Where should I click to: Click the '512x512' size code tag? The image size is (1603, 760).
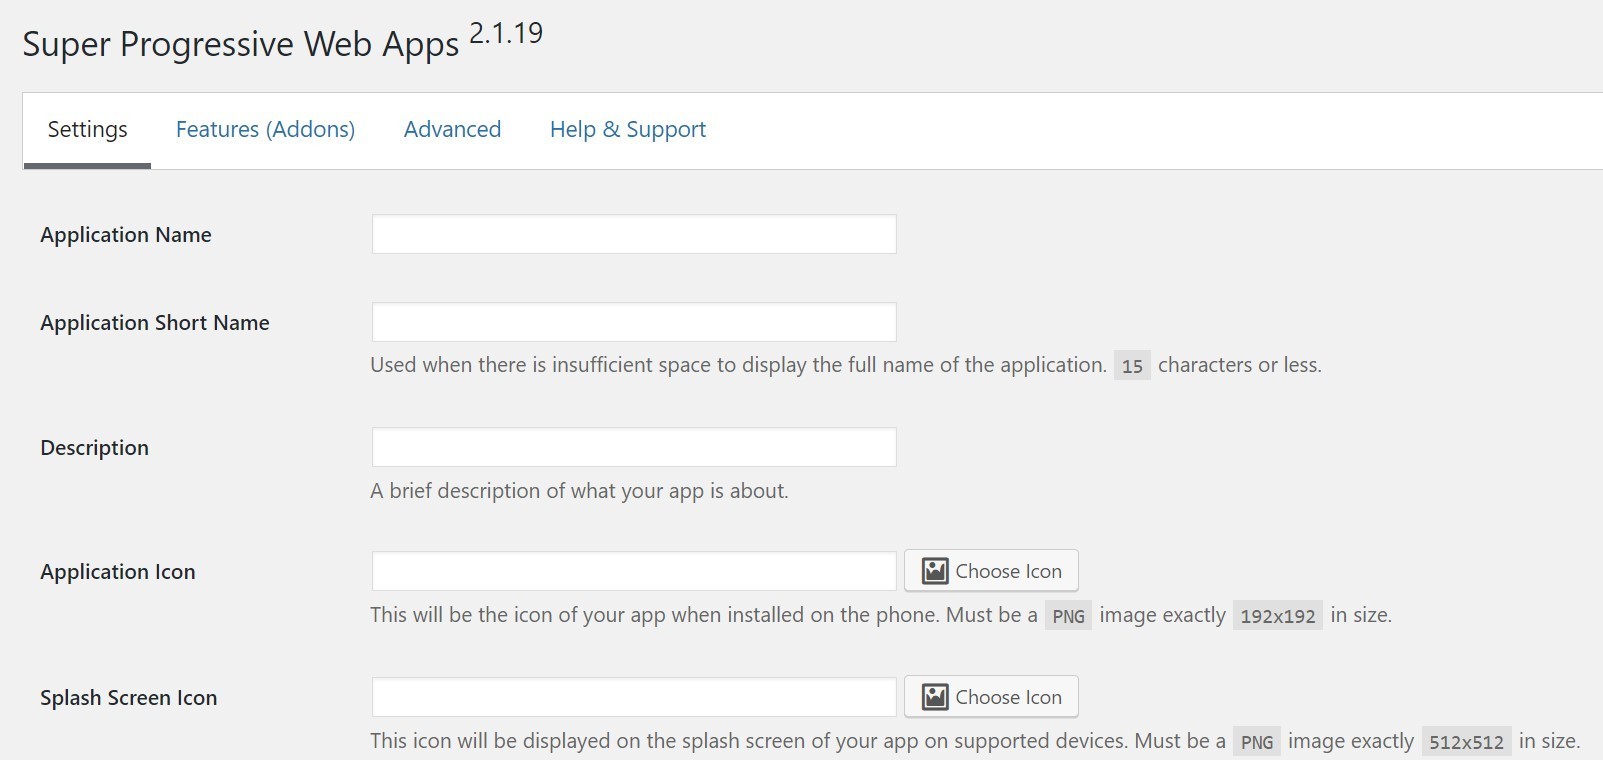click(1467, 742)
